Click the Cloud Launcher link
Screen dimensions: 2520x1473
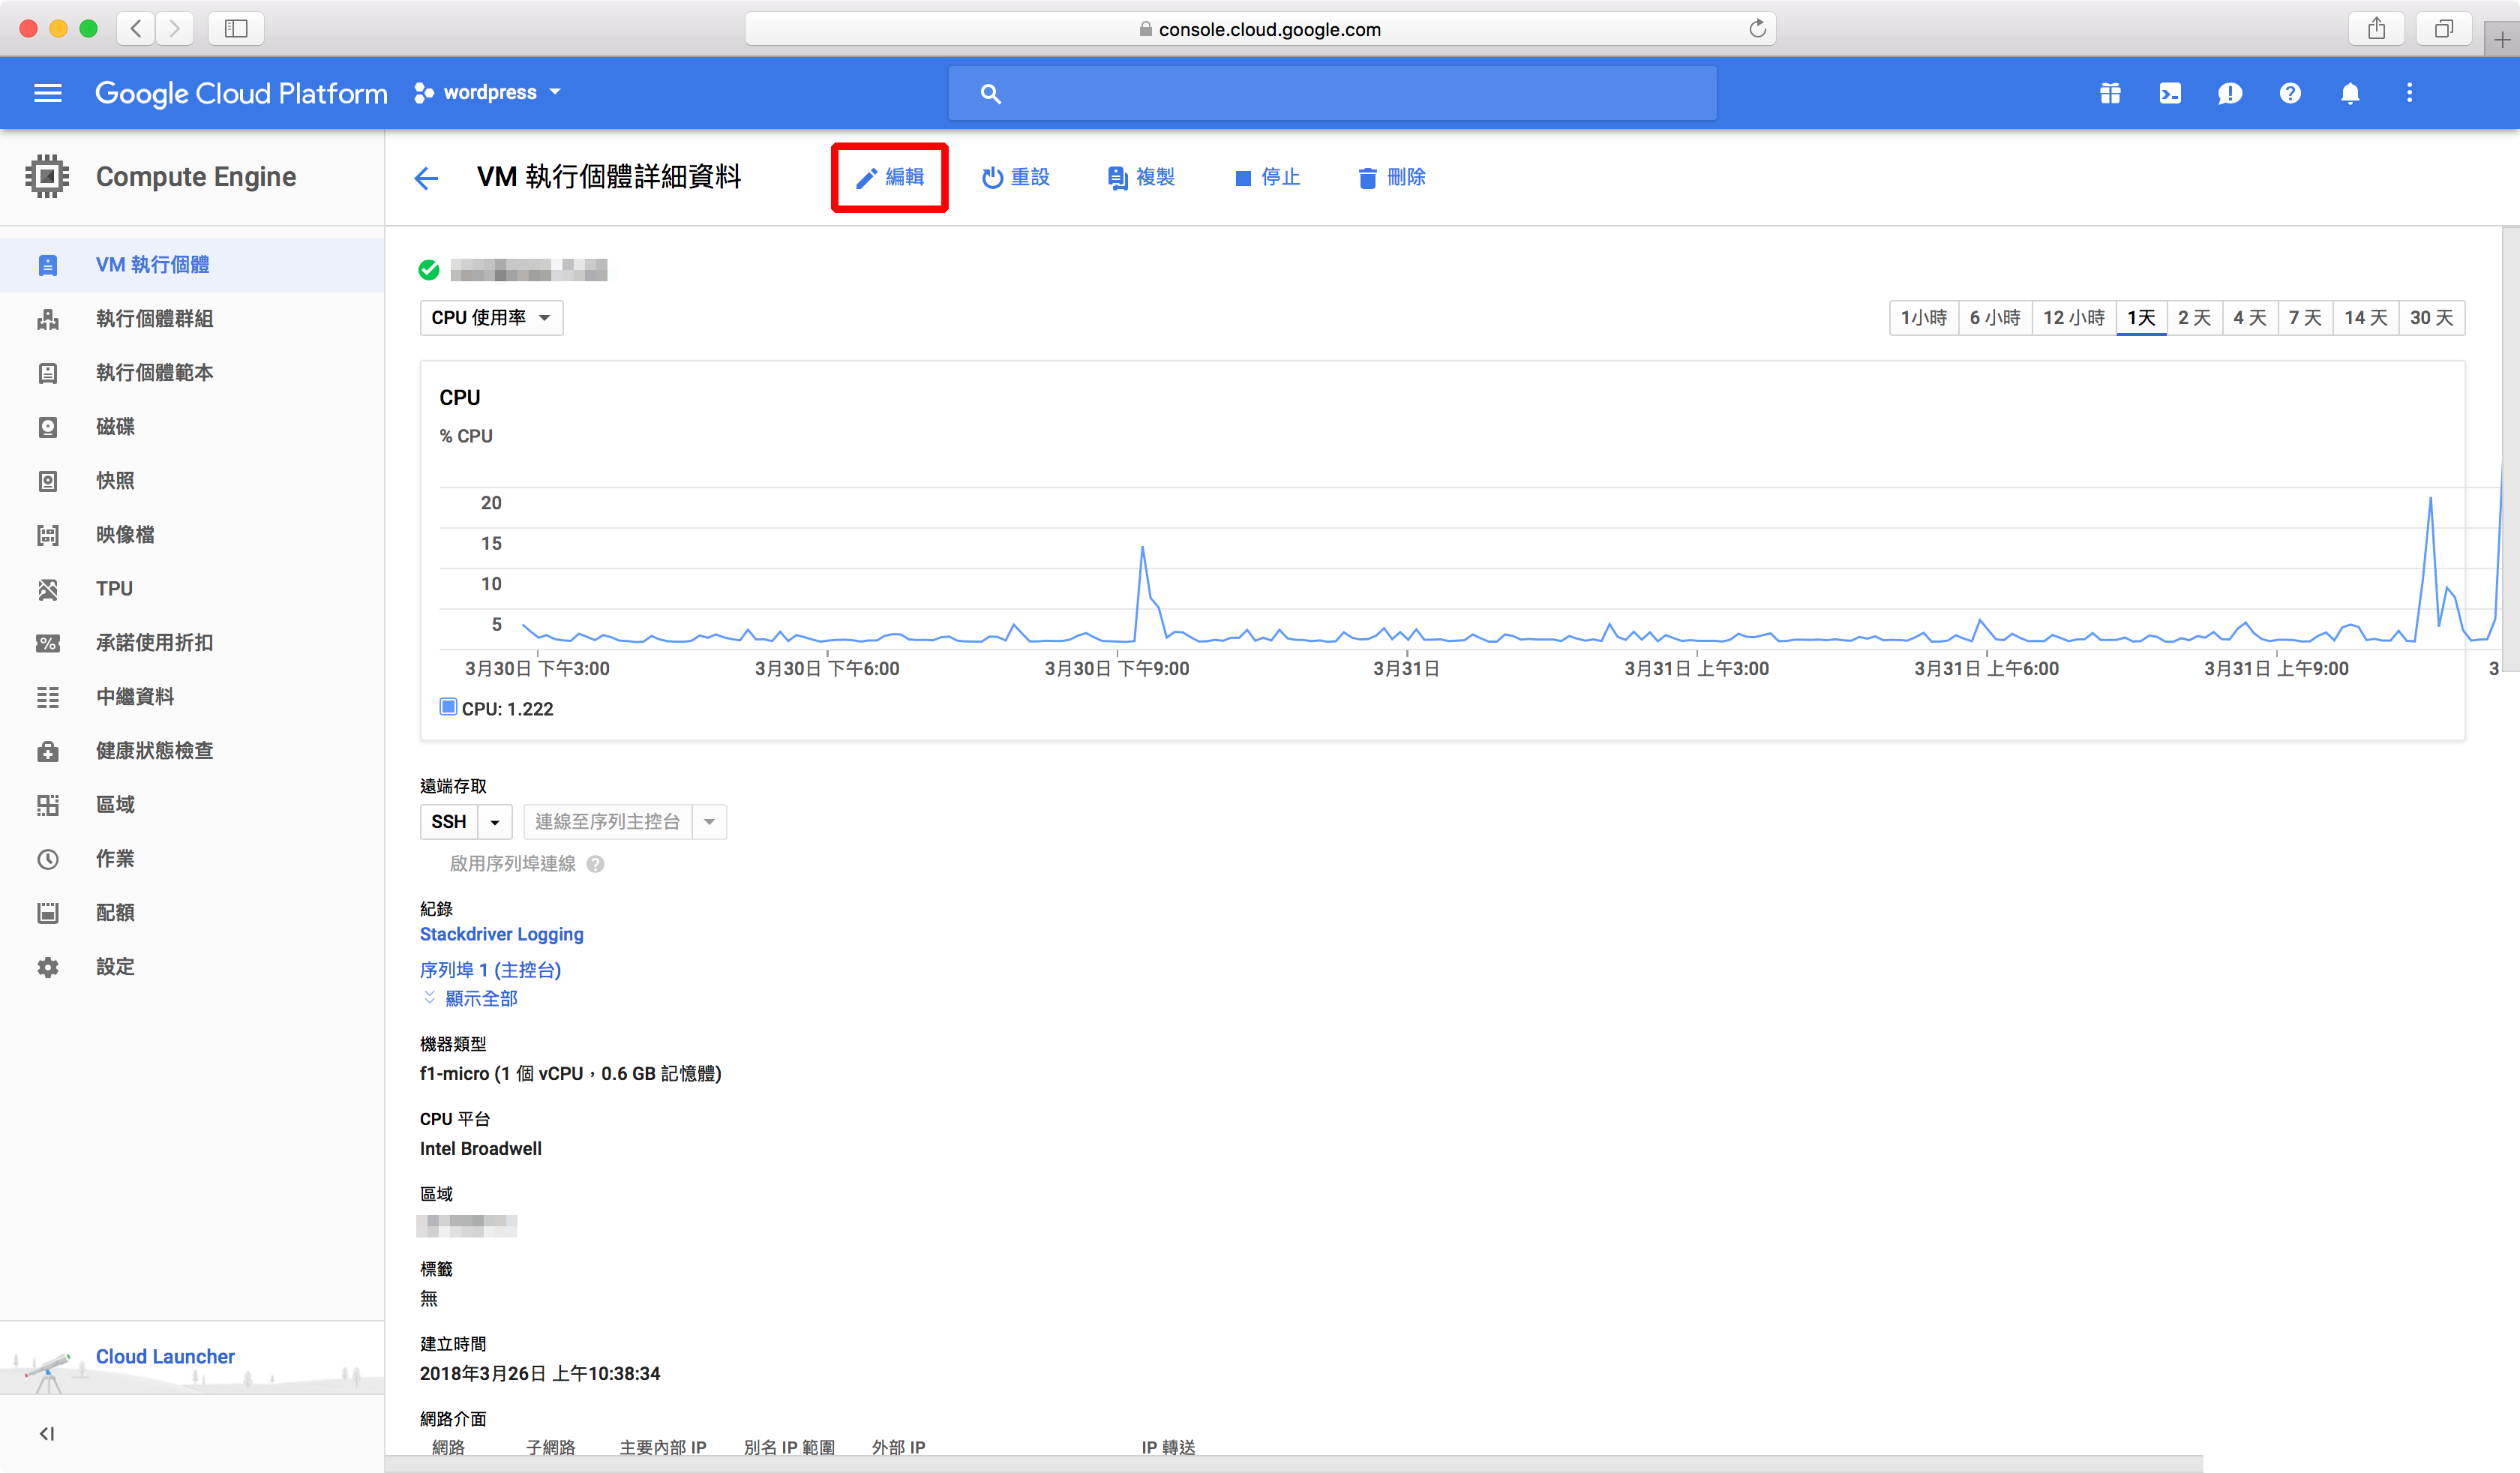point(165,1356)
